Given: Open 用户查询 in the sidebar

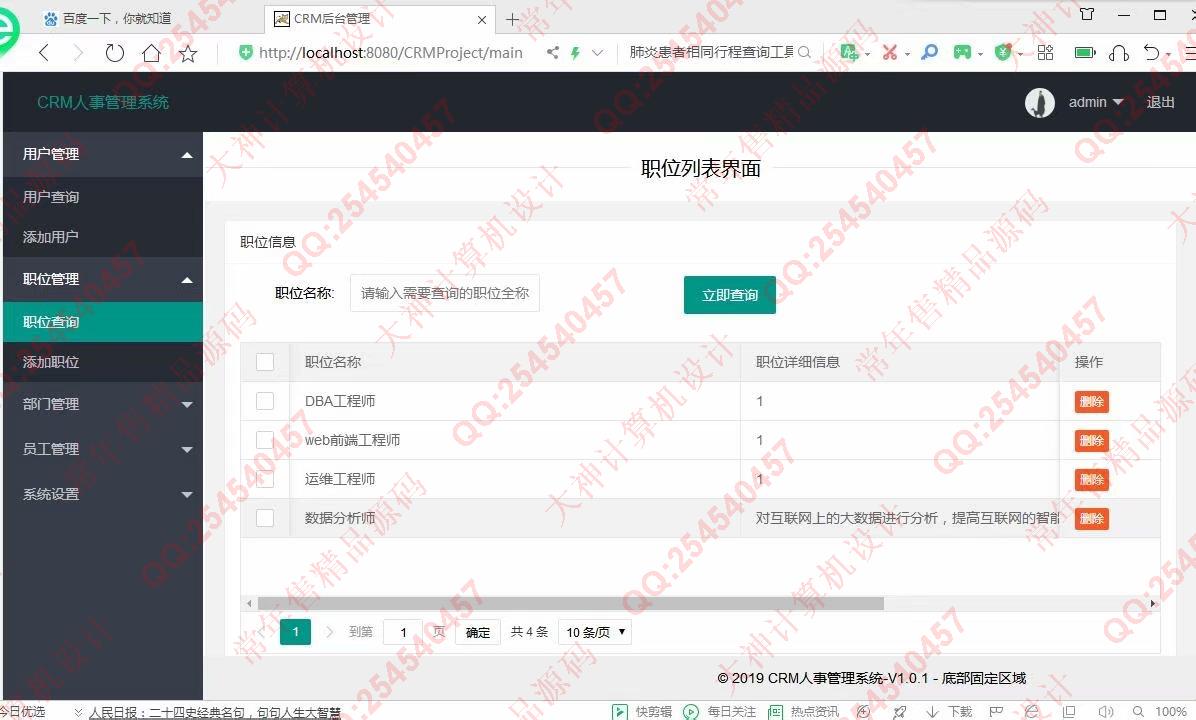Looking at the screenshot, I should [x=103, y=197].
